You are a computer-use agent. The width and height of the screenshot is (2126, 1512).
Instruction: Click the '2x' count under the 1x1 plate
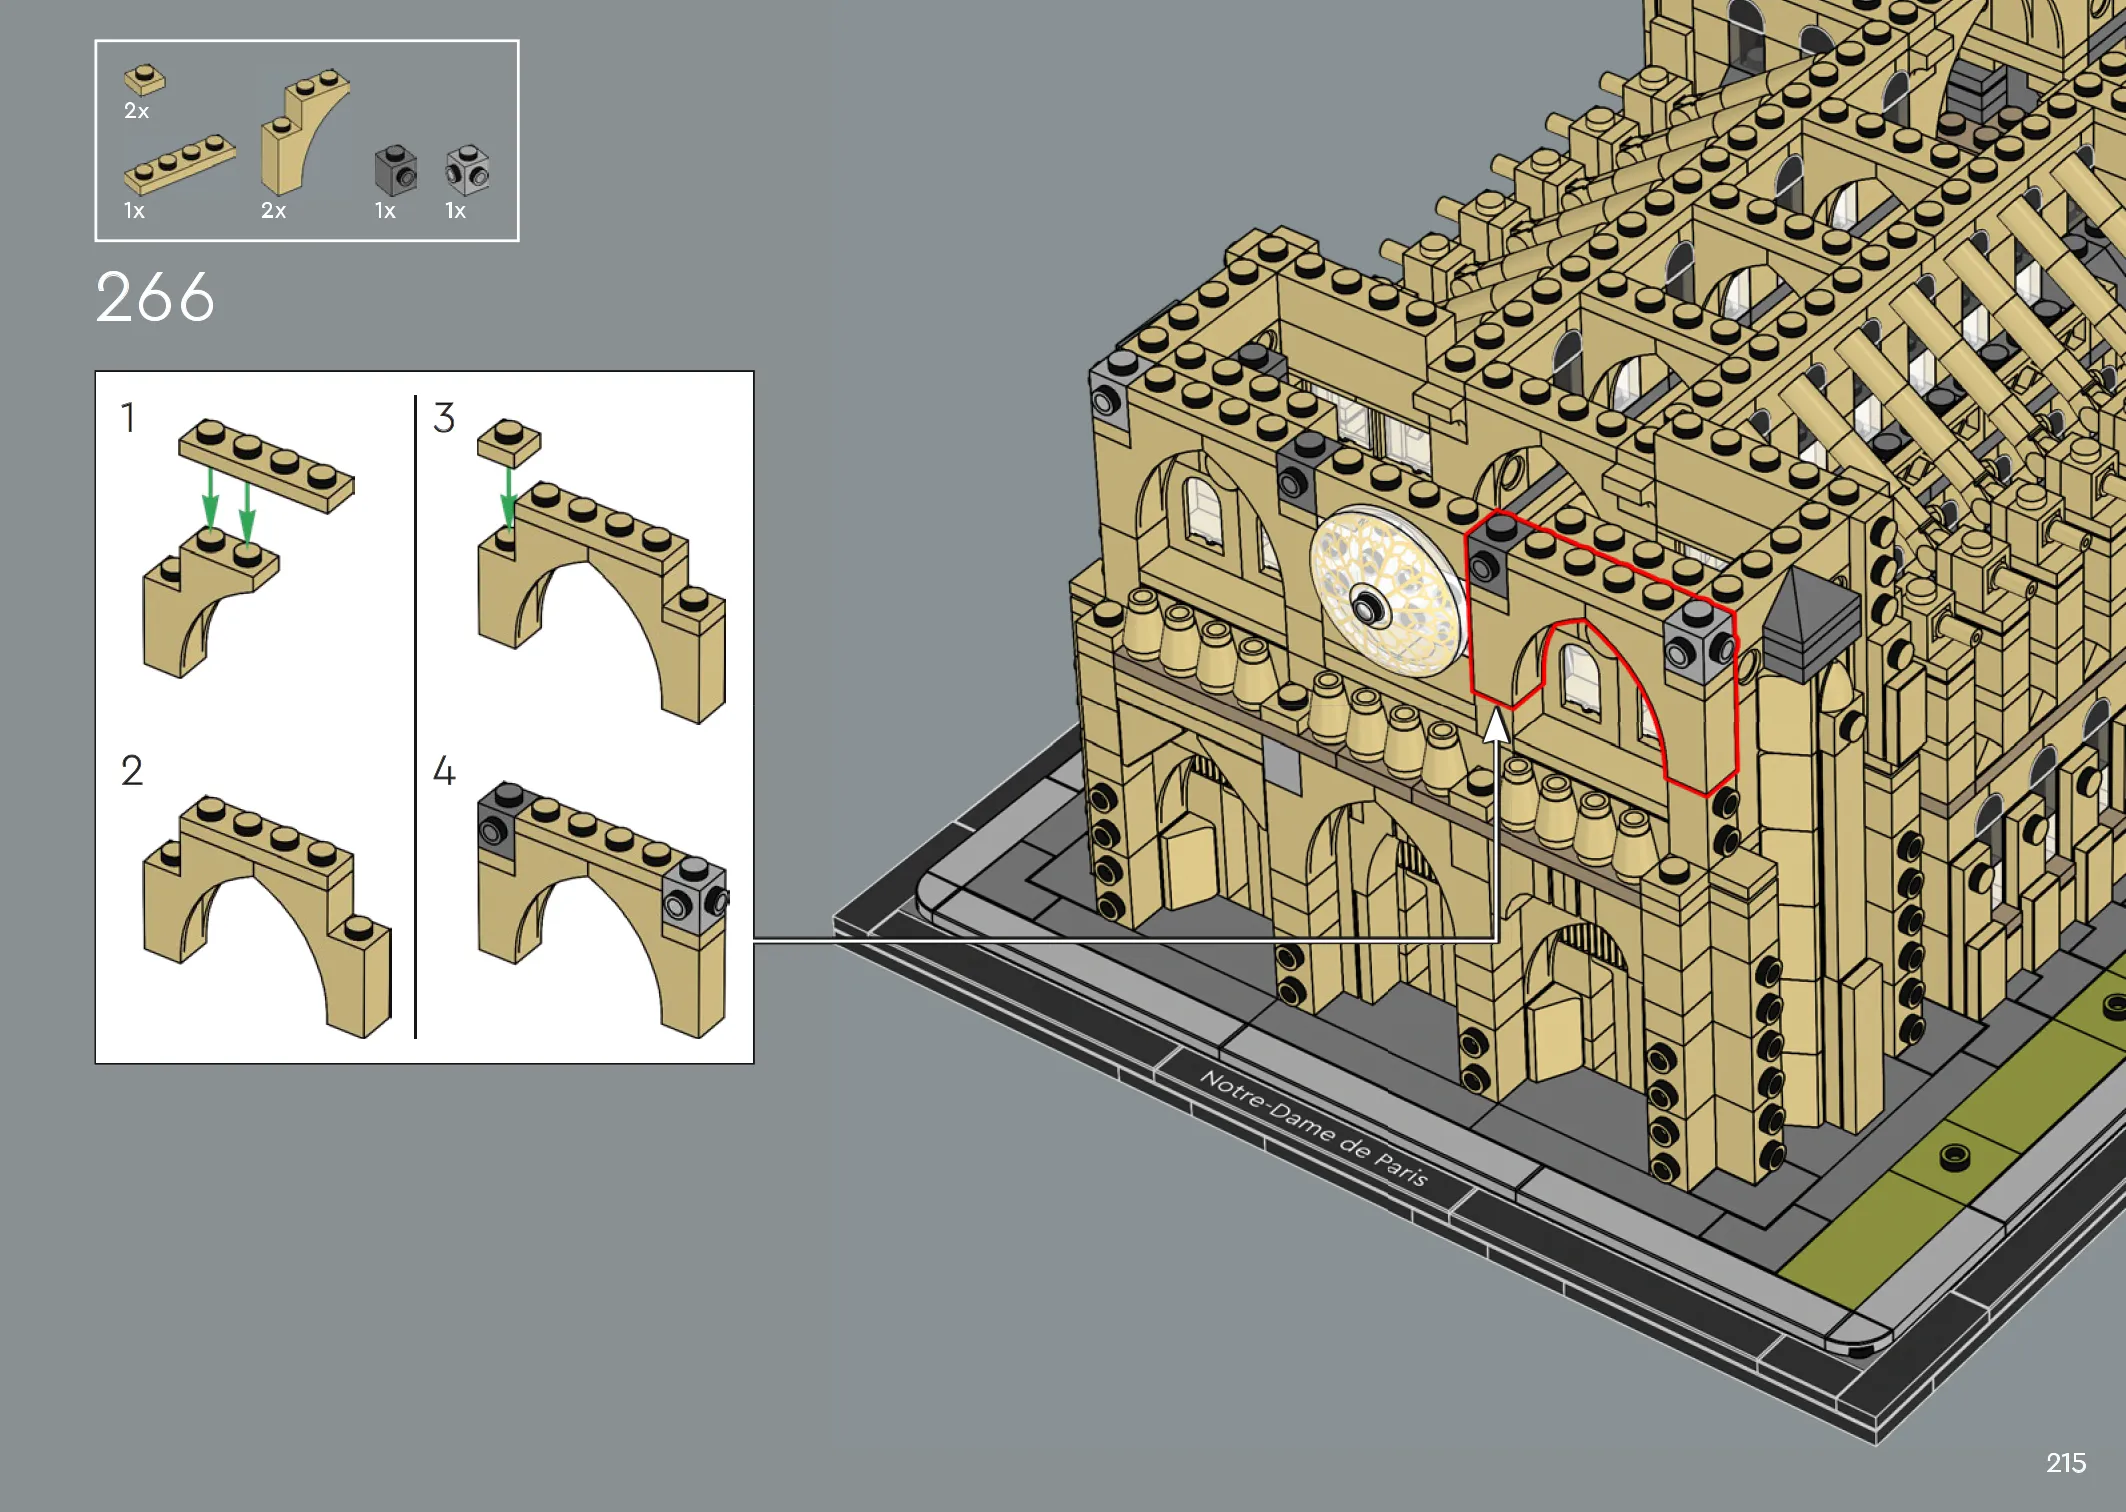[x=136, y=111]
